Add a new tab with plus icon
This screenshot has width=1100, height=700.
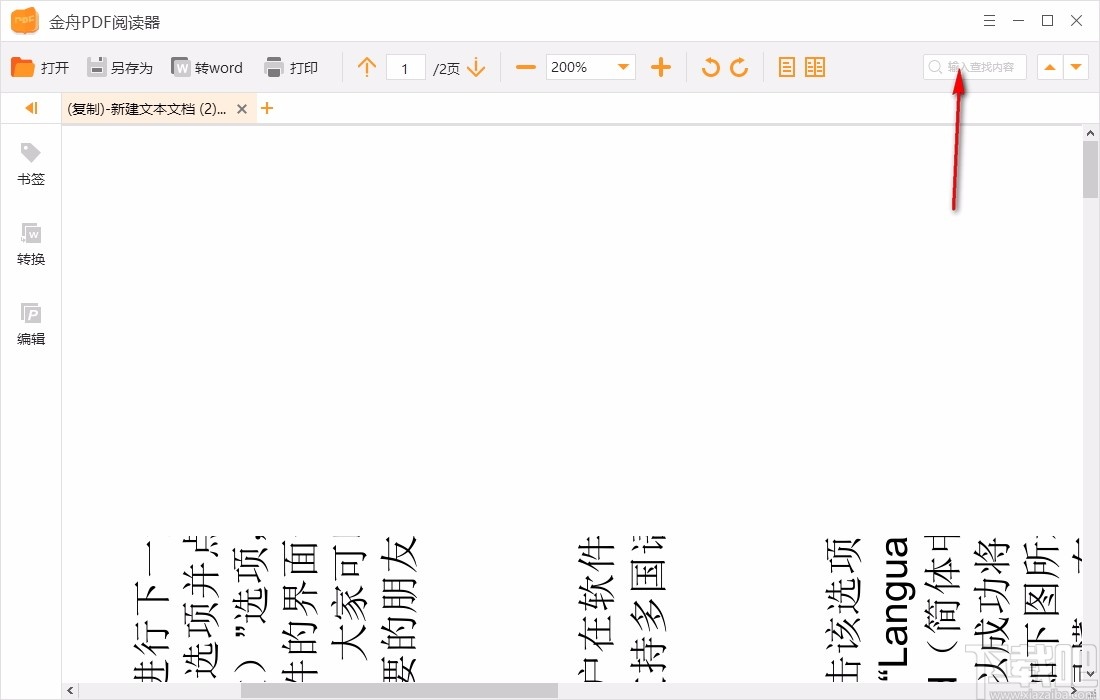pyautogui.click(x=267, y=108)
